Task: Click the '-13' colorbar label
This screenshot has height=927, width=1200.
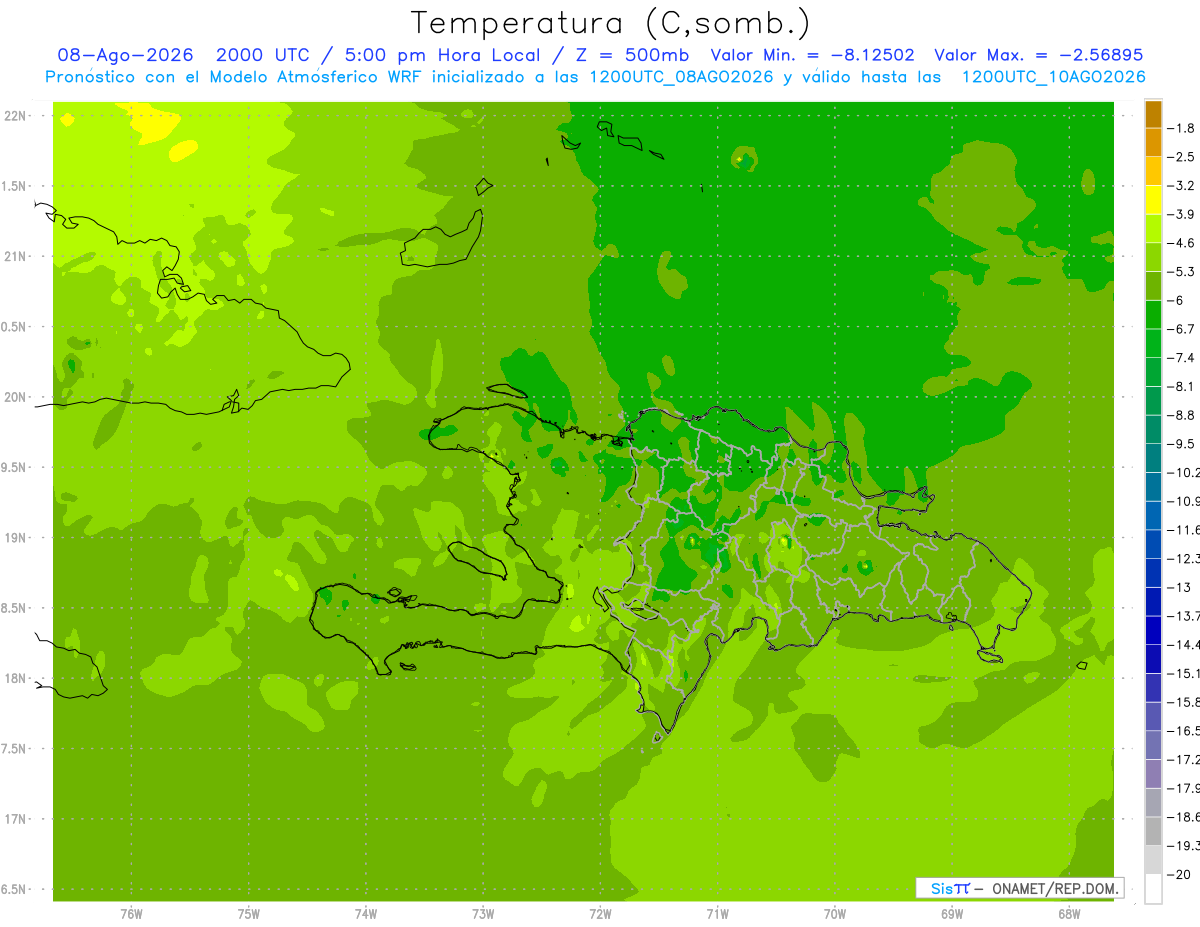Action: coord(1179,587)
